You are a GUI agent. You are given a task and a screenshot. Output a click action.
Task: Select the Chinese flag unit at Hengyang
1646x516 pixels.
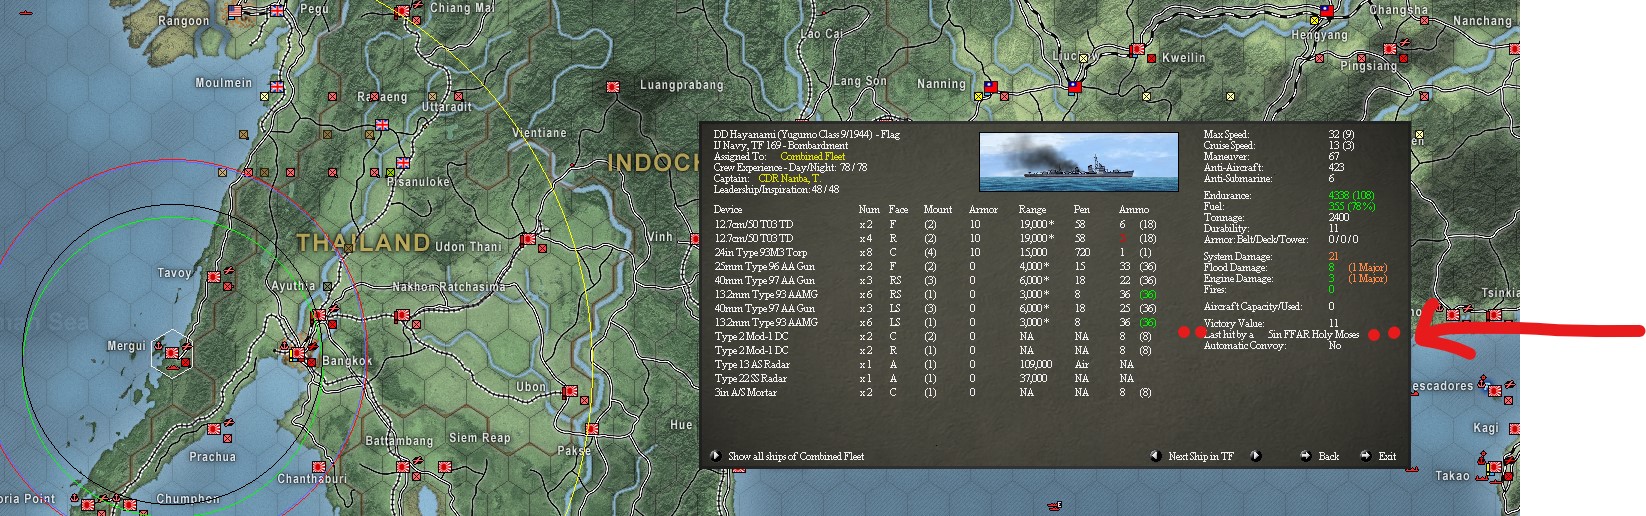point(1326,12)
